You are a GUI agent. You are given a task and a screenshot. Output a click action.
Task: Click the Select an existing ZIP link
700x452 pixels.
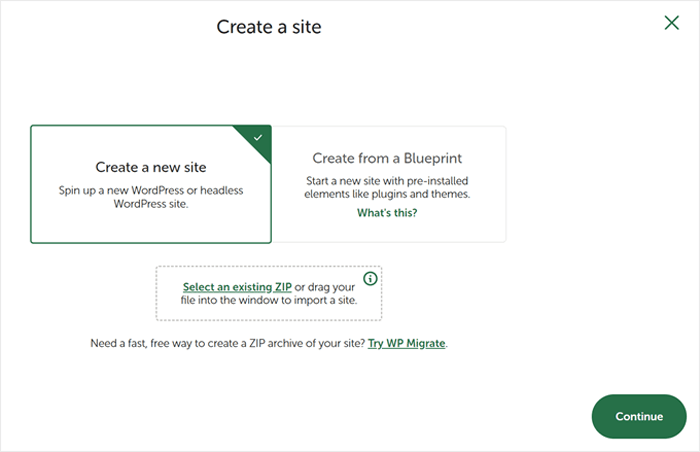pyautogui.click(x=237, y=287)
